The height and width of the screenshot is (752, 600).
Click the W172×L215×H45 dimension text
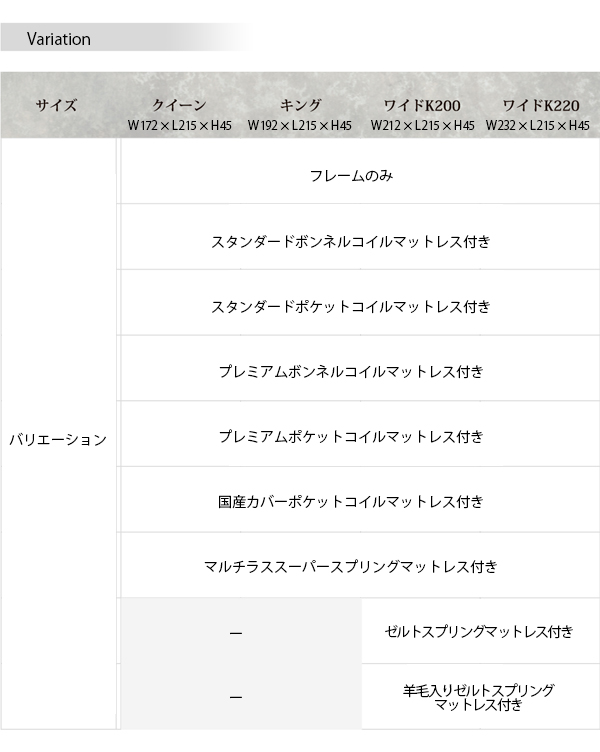tap(179, 126)
